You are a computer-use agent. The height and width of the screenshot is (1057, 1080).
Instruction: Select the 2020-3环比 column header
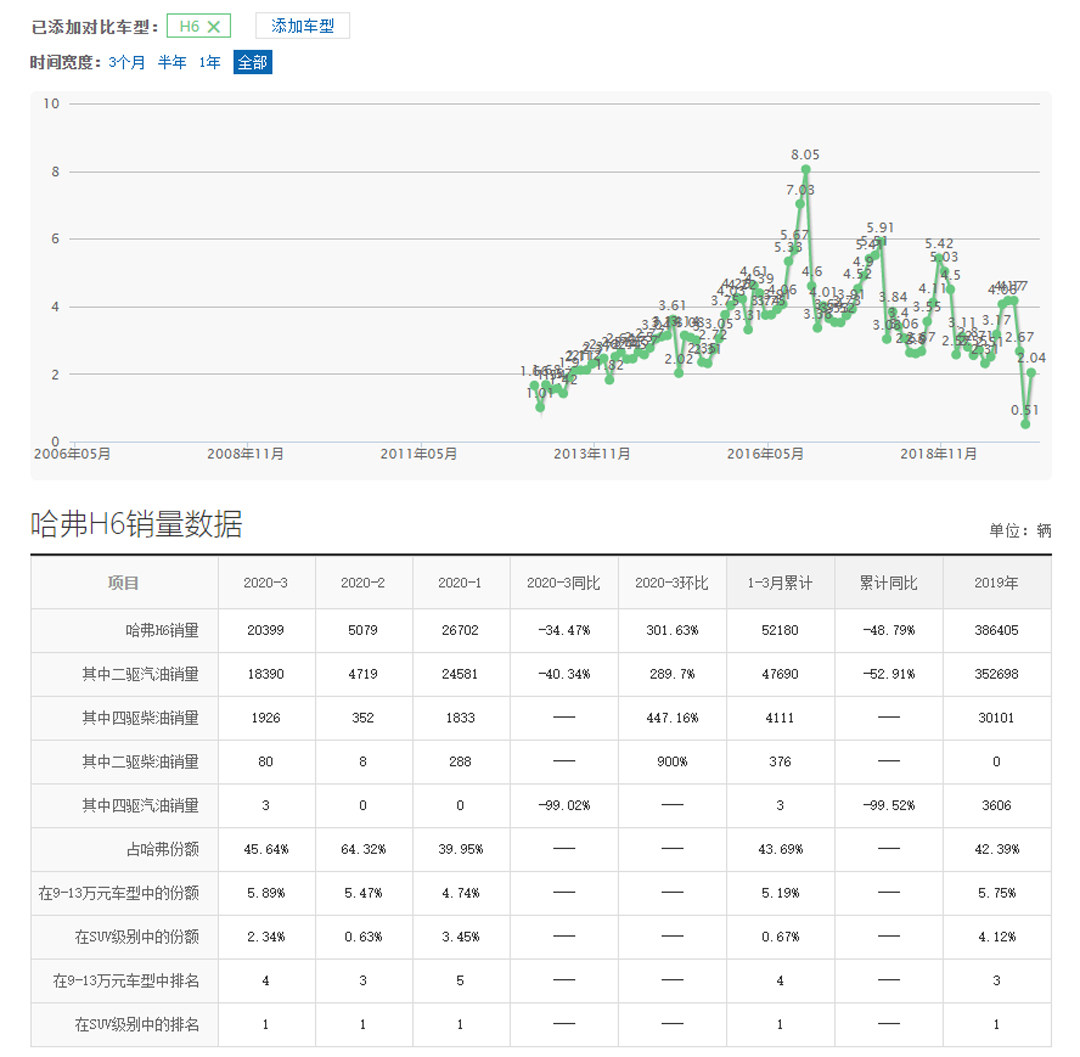tap(671, 583)
